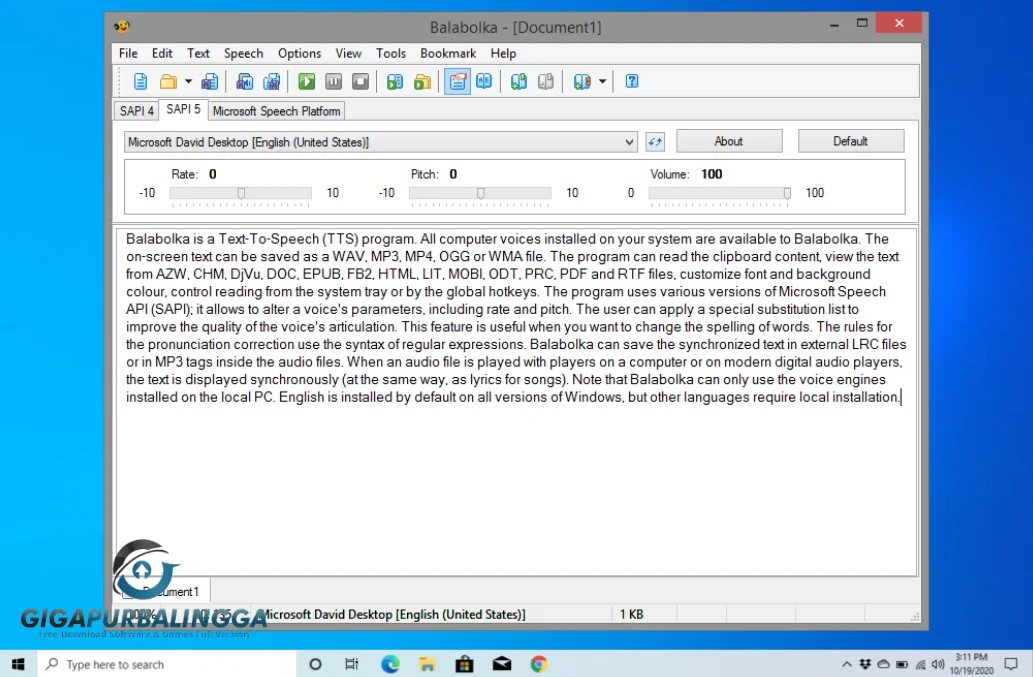The image size is (1033, 677).
Task: Open the Text menu
Action: click(x=198, y=53)
